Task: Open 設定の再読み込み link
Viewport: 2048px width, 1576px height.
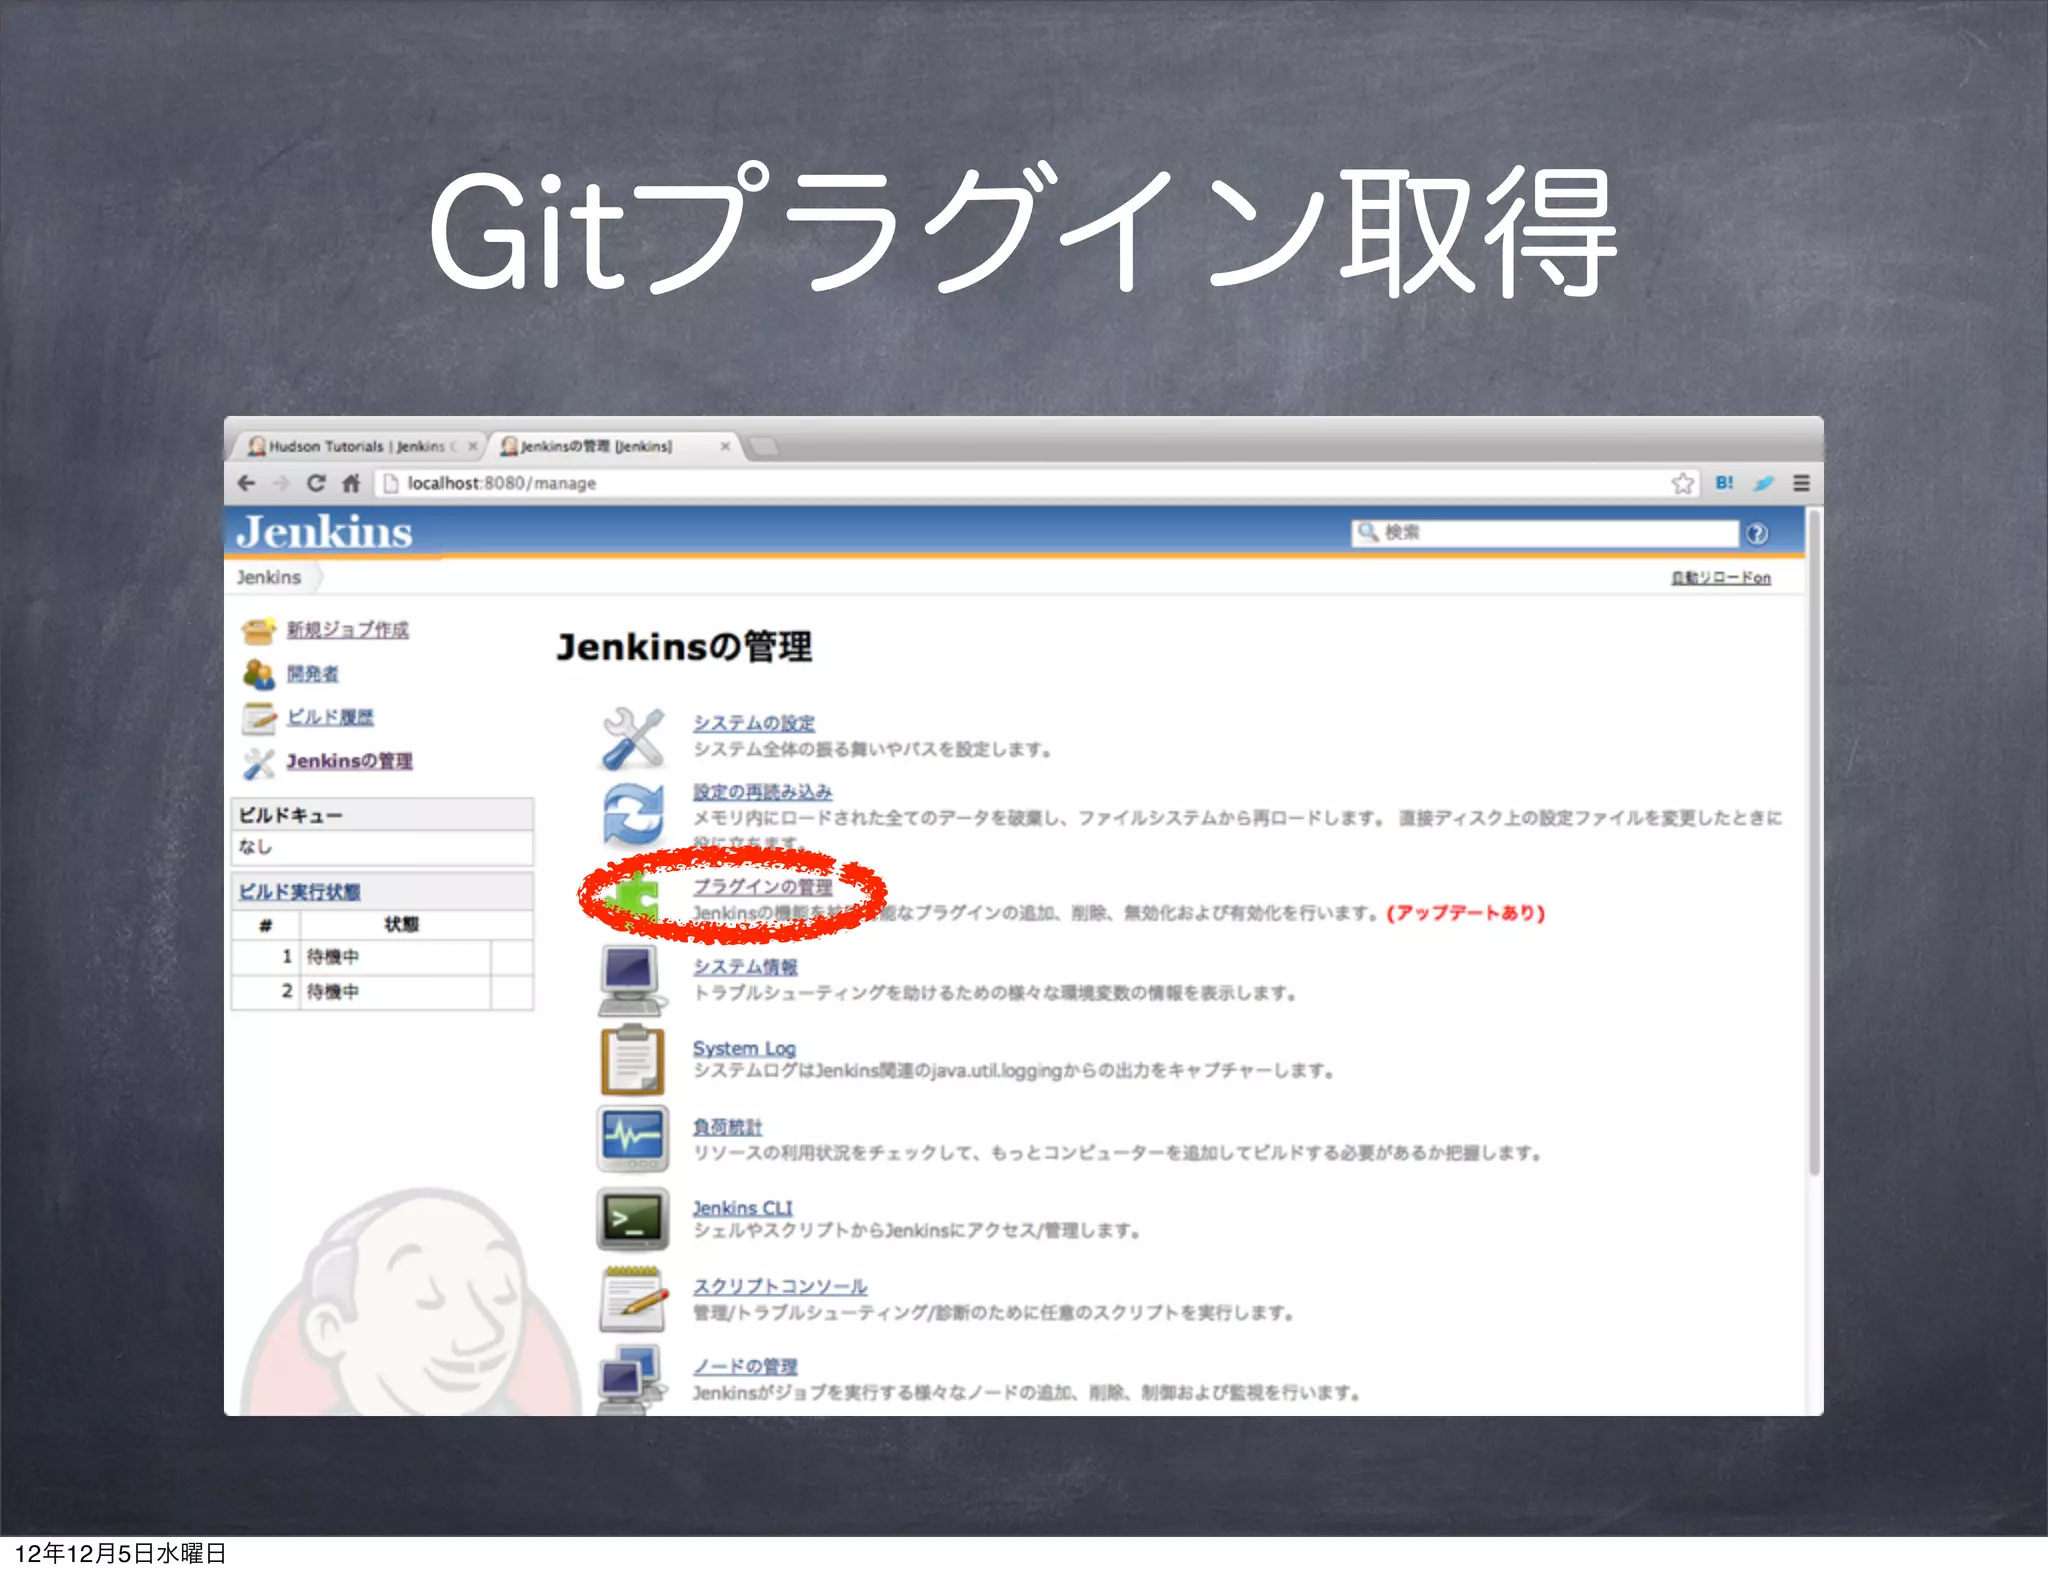Action: pyautogui.click(x=762, y=791)
